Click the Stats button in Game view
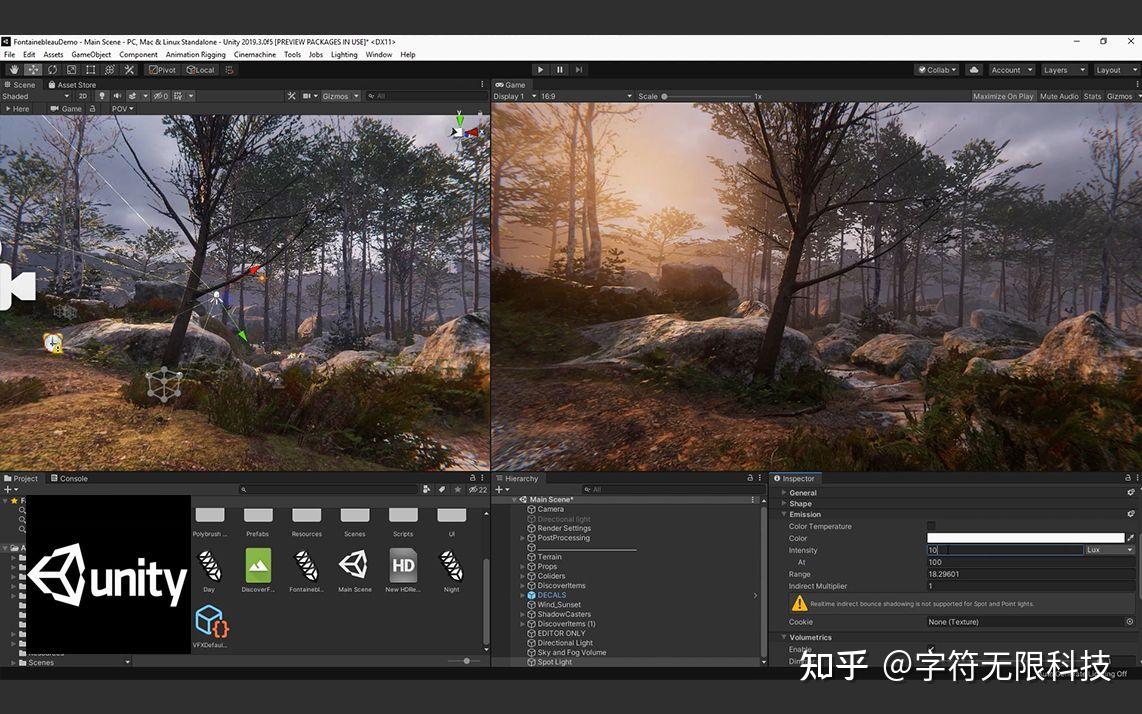Screen dimensions: 1142x714 coord(1092,96)
